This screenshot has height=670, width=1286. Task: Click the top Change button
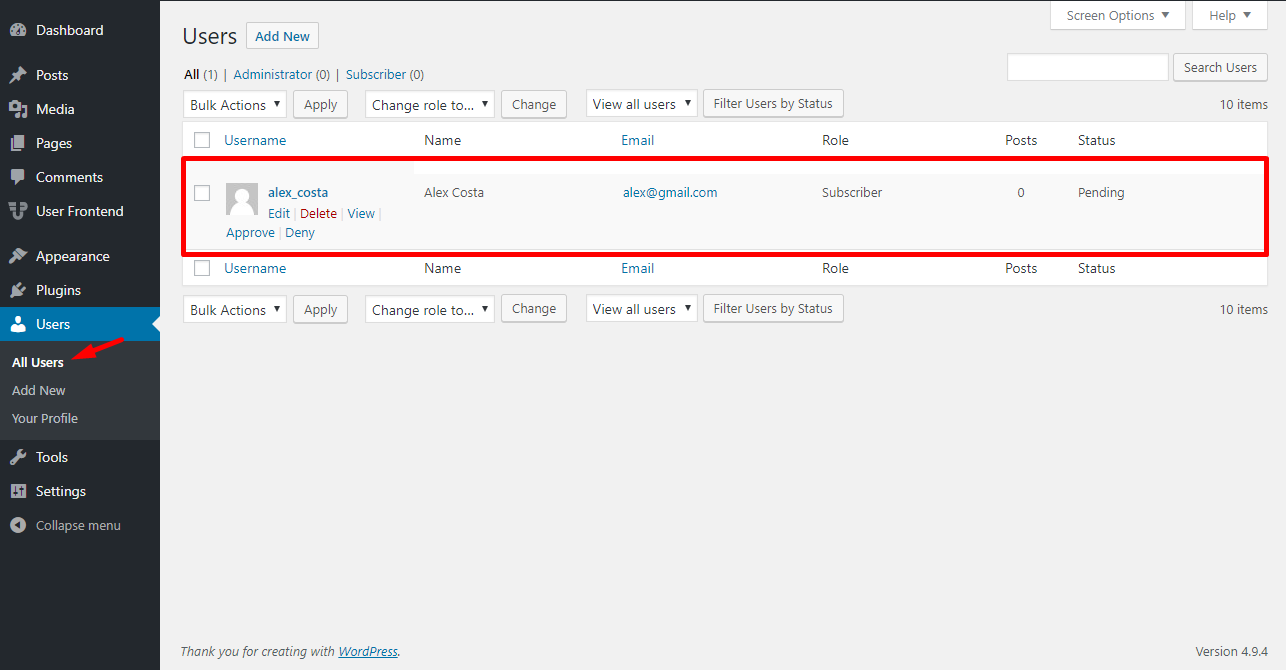click(x=534, y=104)
